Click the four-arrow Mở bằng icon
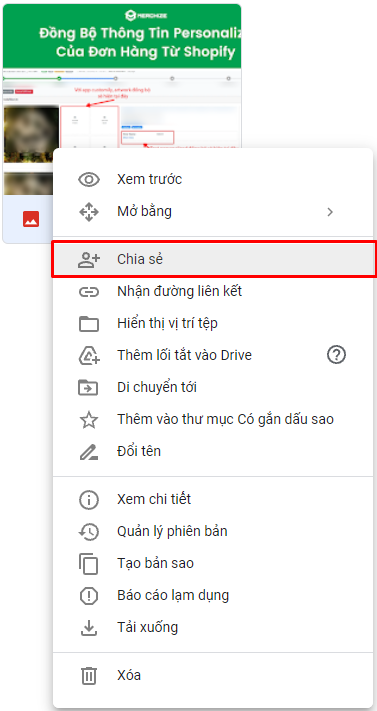377x711 pixels. [89, 212]
